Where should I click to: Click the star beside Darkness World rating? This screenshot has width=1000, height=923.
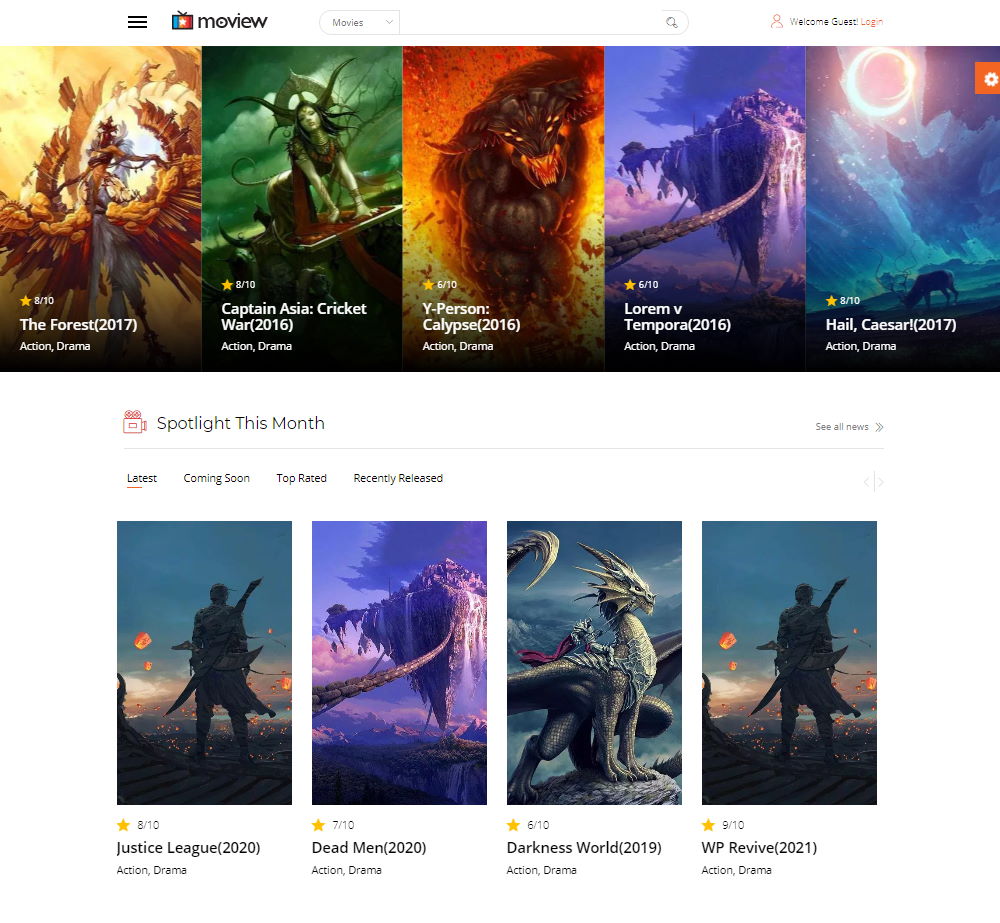(x=513, y=825)
